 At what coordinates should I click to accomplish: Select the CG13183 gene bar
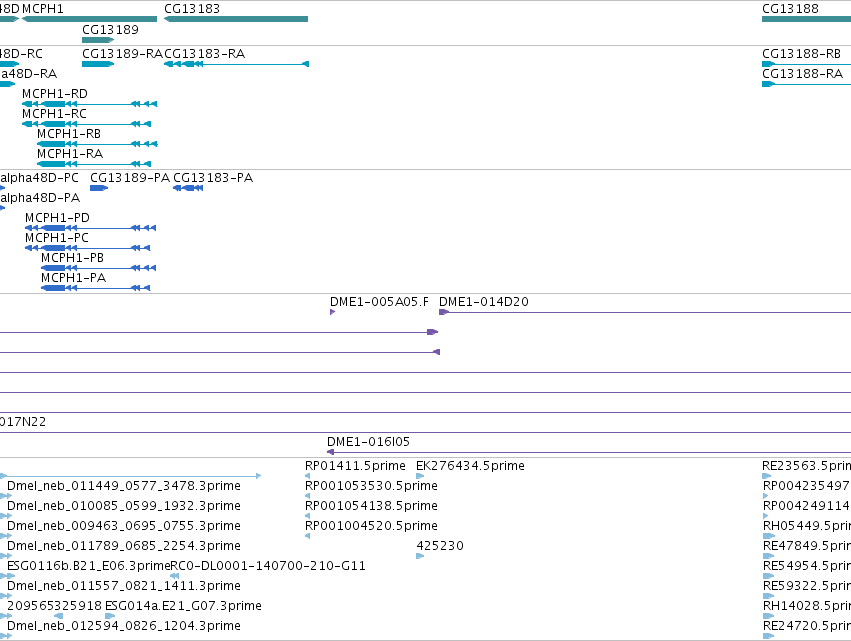point(236,19)
